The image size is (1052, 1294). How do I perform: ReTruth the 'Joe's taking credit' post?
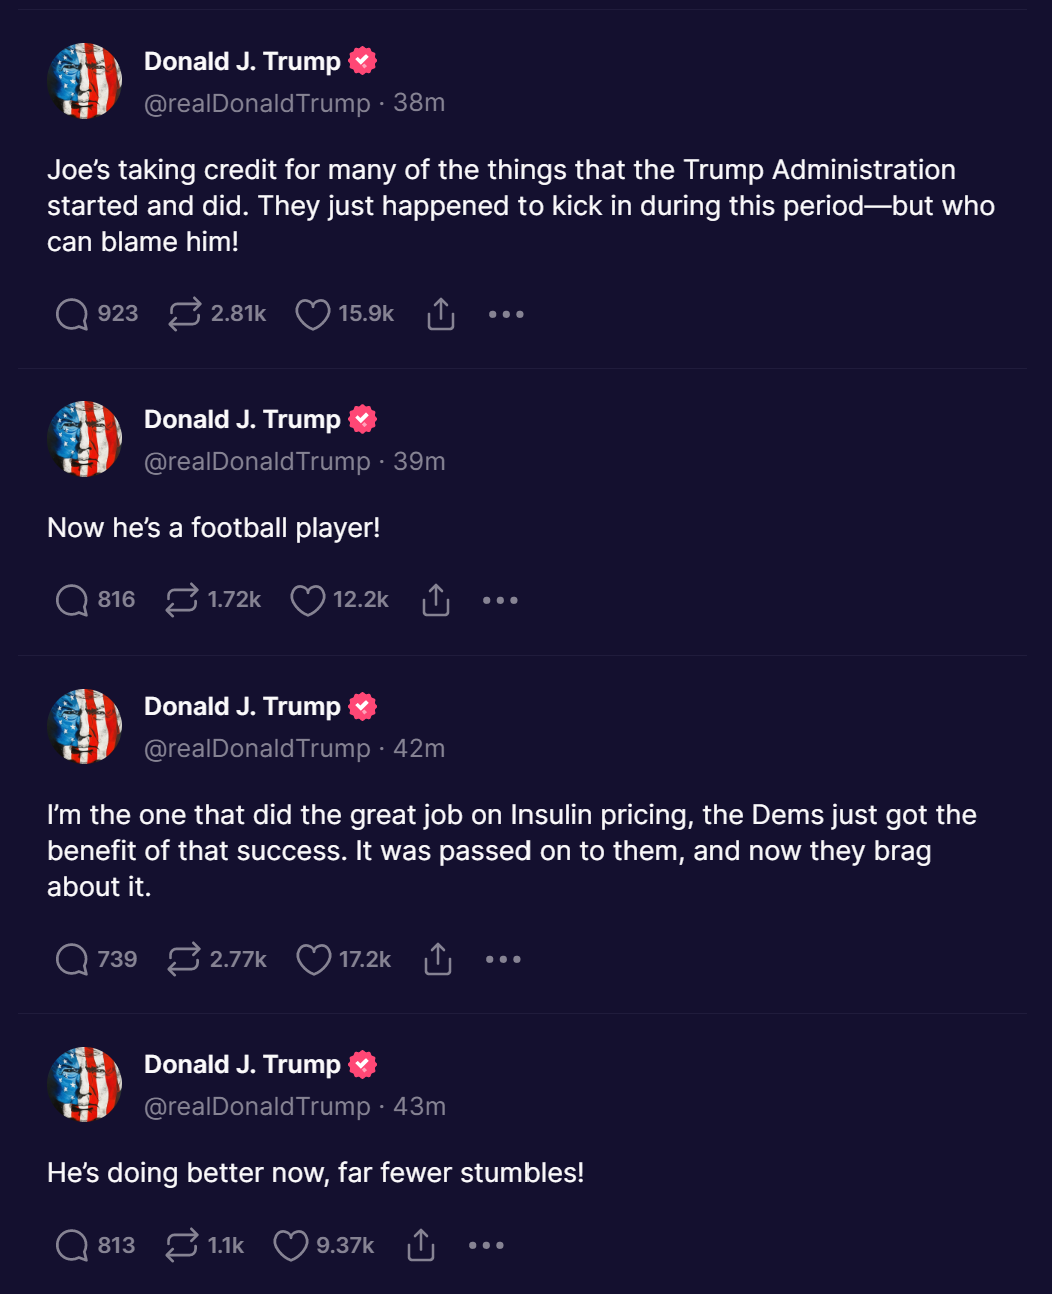184,314
